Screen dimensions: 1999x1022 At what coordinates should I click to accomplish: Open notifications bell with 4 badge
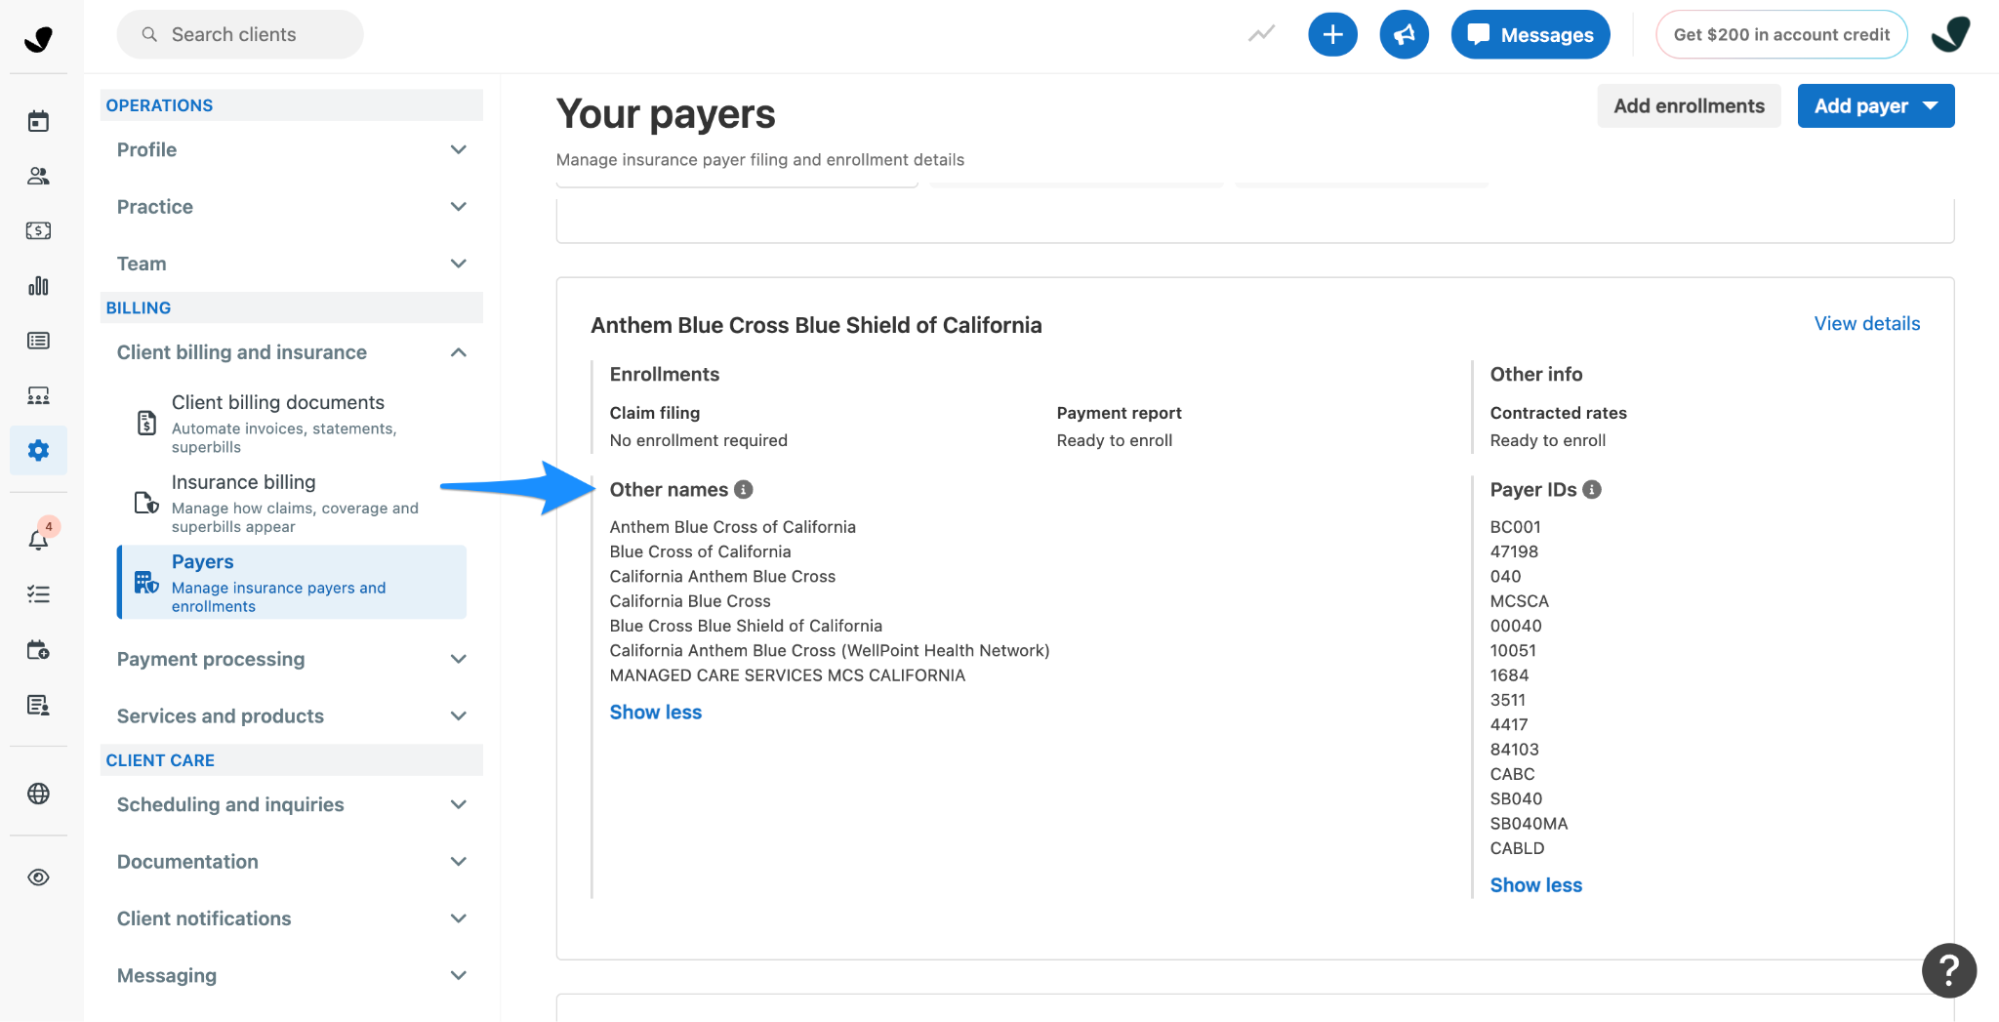tap(38, 539)
